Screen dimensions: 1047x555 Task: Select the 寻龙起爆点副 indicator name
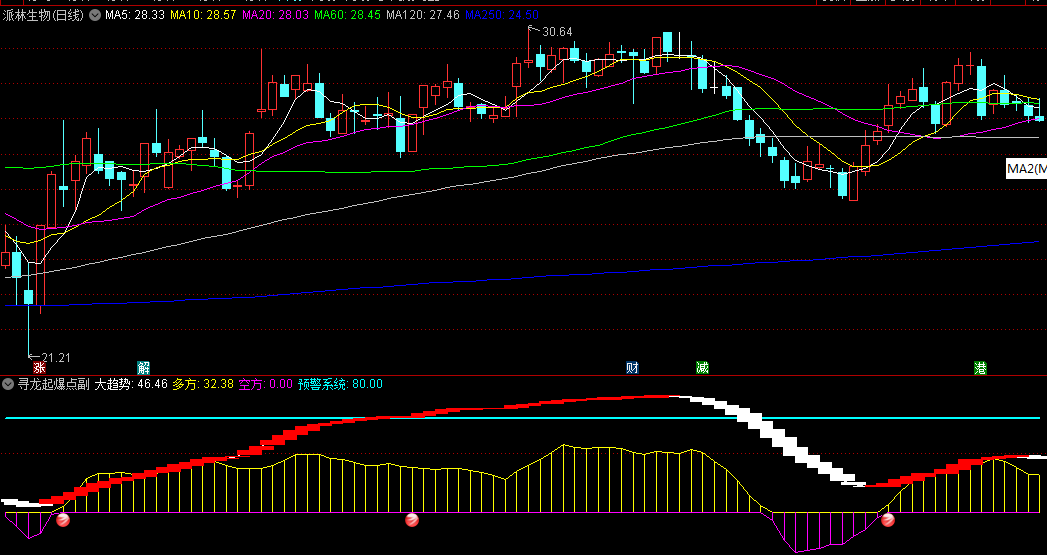tap(53, 384)
